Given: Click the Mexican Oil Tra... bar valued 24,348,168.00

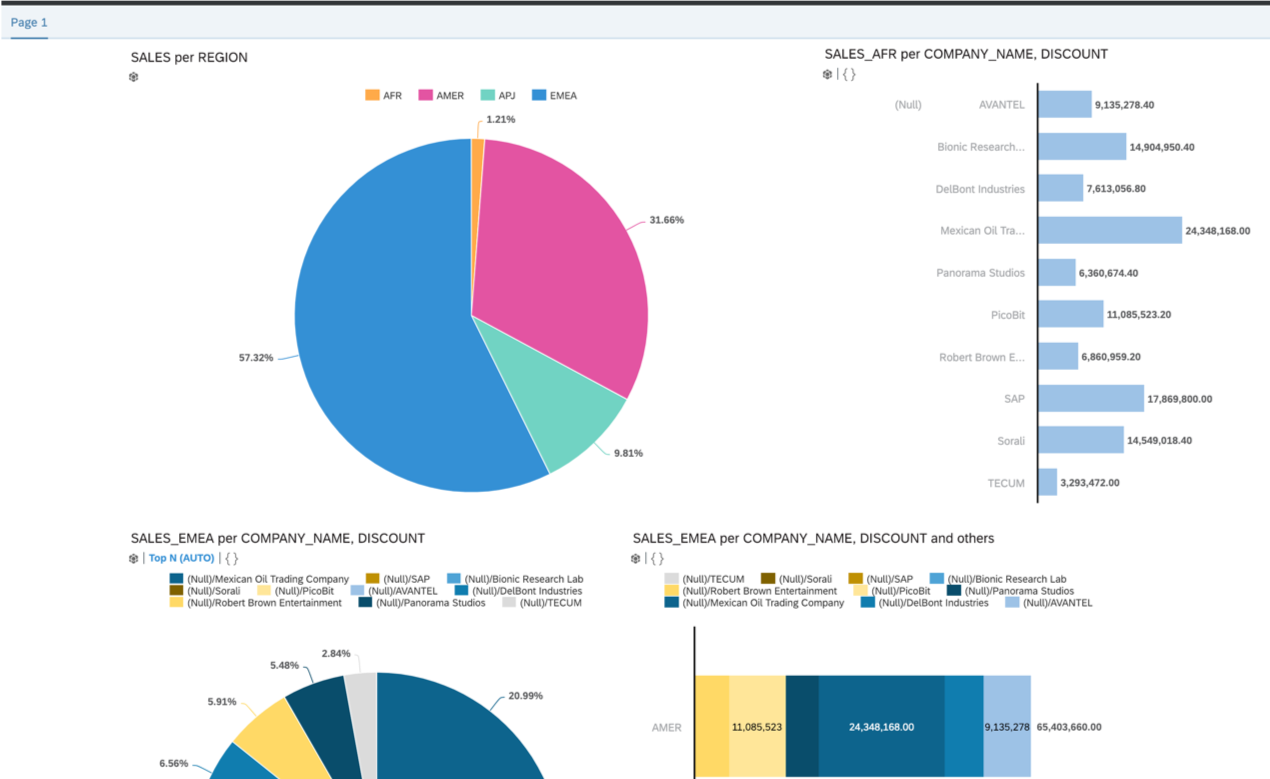Looking at the screenshot, I should coord(1110,230).
